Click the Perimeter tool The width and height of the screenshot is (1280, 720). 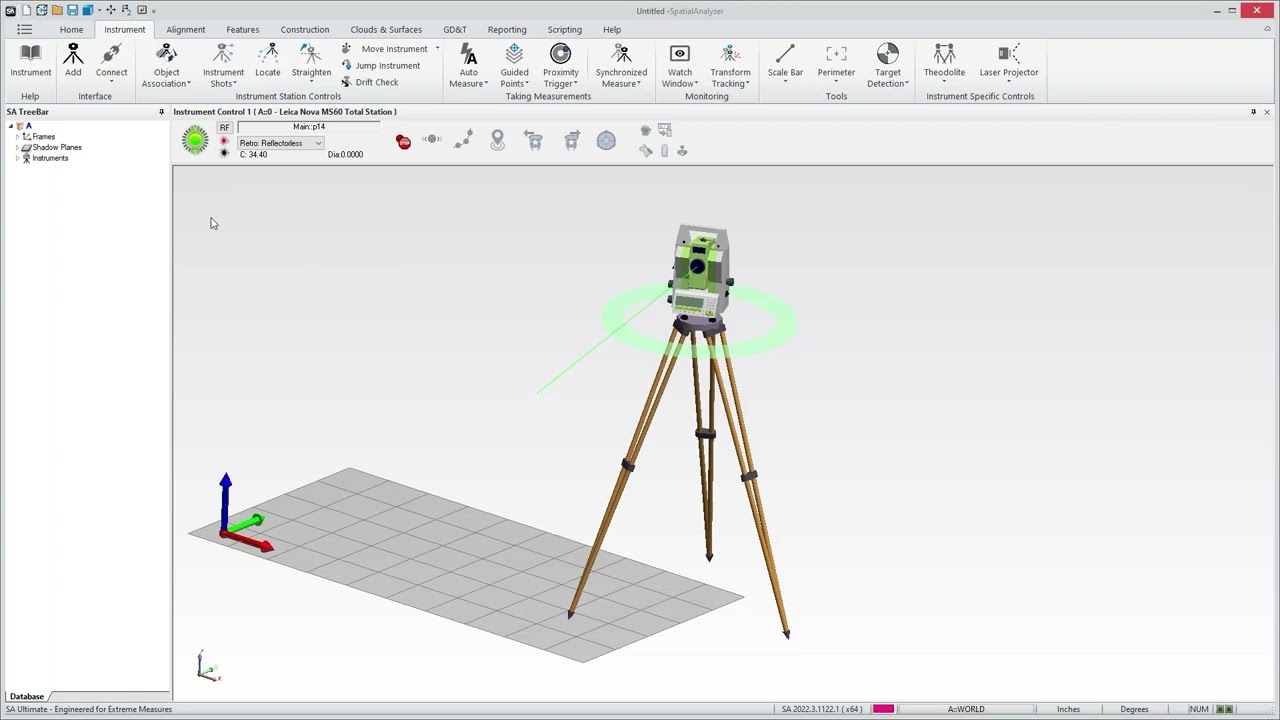836,64
